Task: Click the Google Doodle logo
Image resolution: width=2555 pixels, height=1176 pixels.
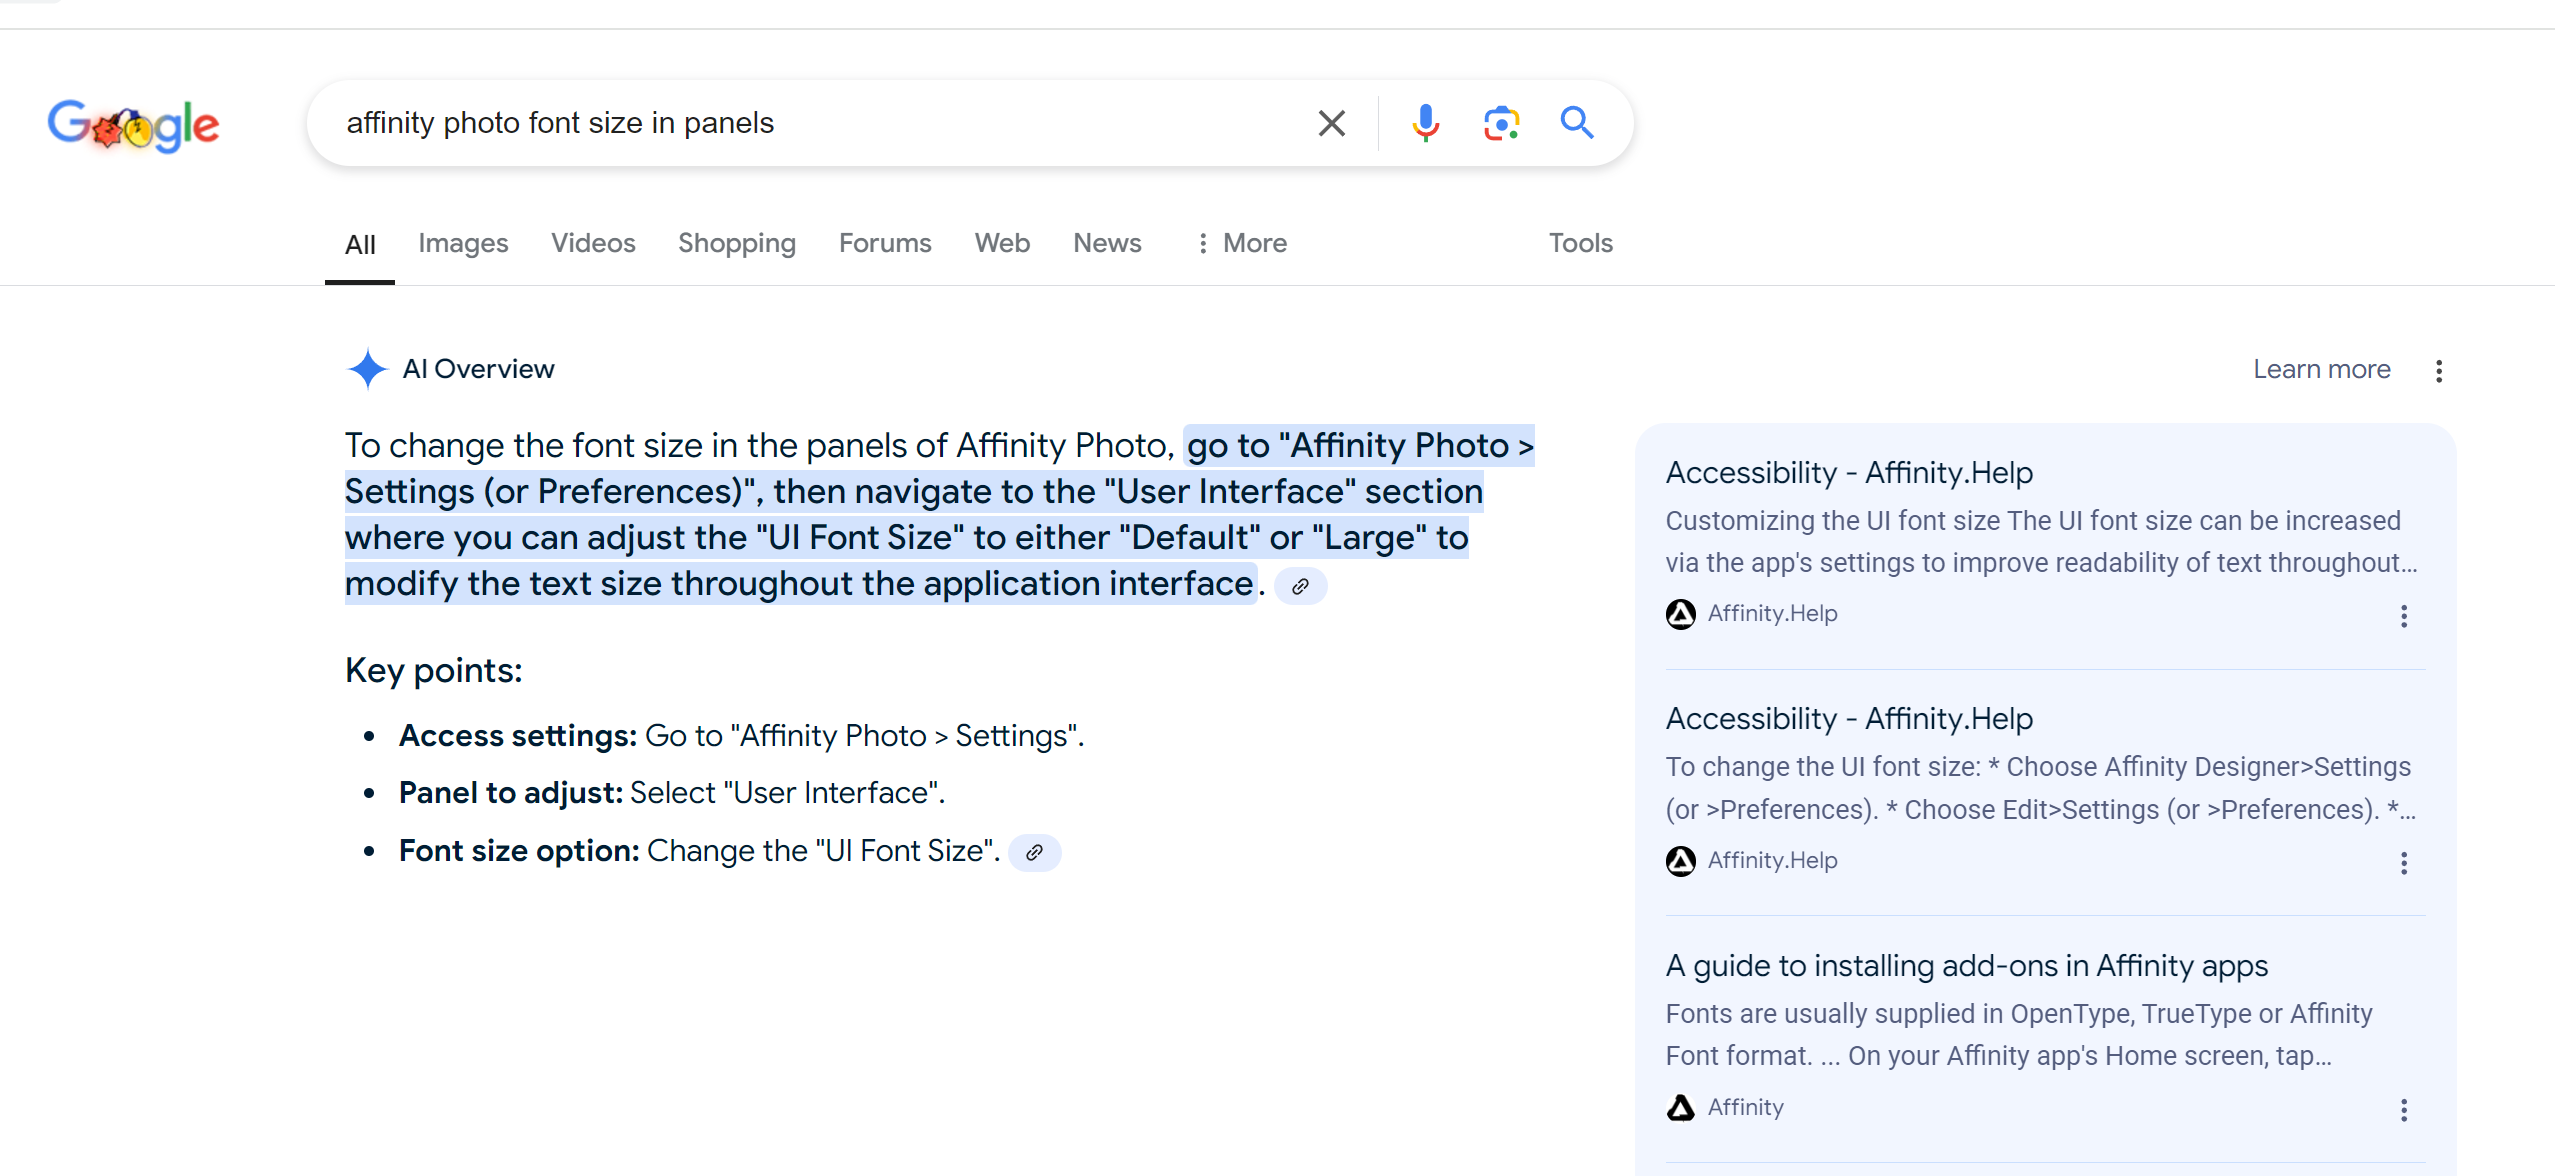Action: tap(133, 124)
